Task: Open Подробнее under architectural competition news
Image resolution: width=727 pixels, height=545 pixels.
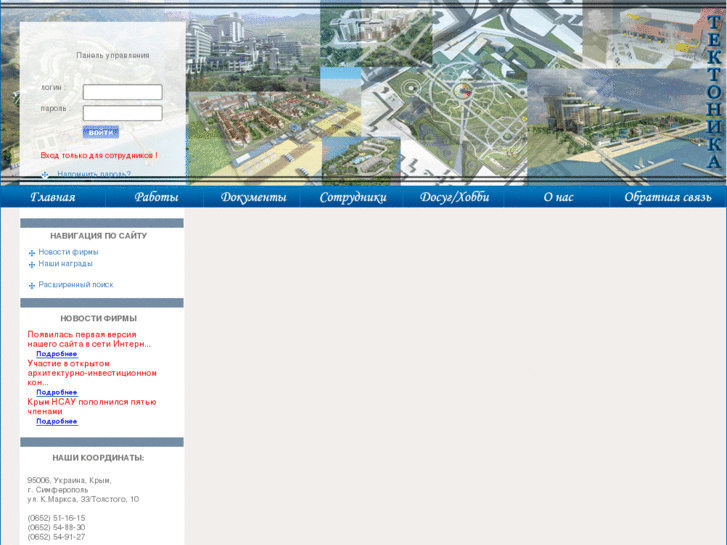Action: tap(57, 392)
